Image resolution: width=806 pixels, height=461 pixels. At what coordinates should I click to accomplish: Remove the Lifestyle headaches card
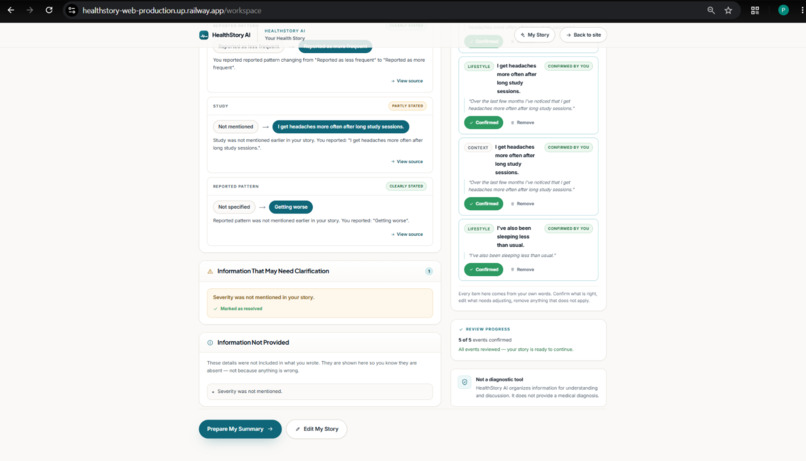pyautogui.click(x=523, y=122)
